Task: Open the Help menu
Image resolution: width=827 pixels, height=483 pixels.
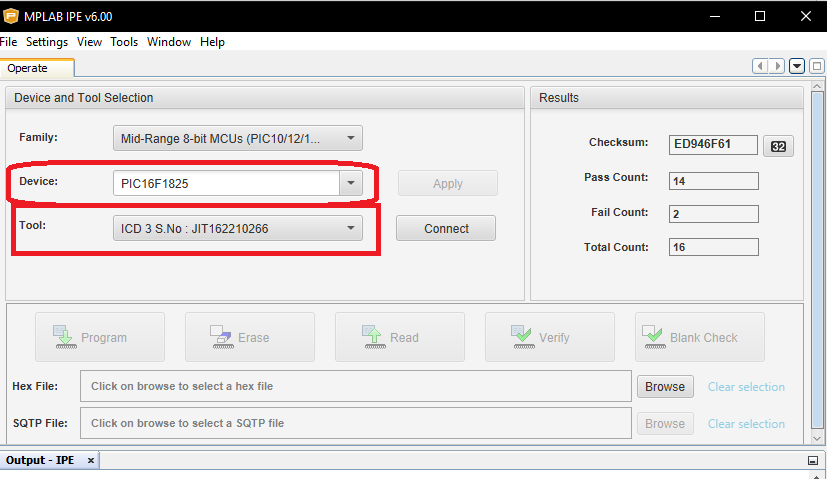Action: pyautogui.click(x=212, y=42)
